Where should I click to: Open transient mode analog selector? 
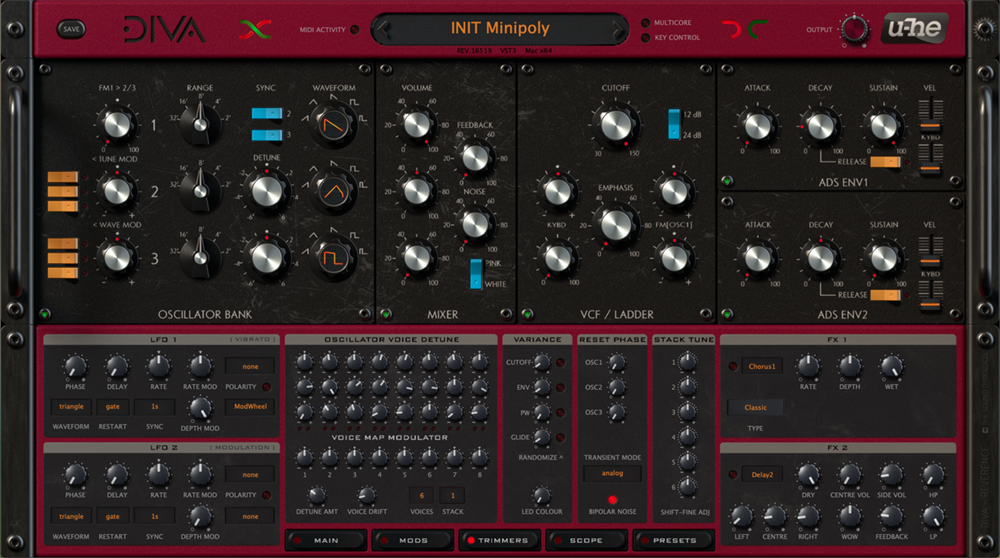[x=612, y=473]
